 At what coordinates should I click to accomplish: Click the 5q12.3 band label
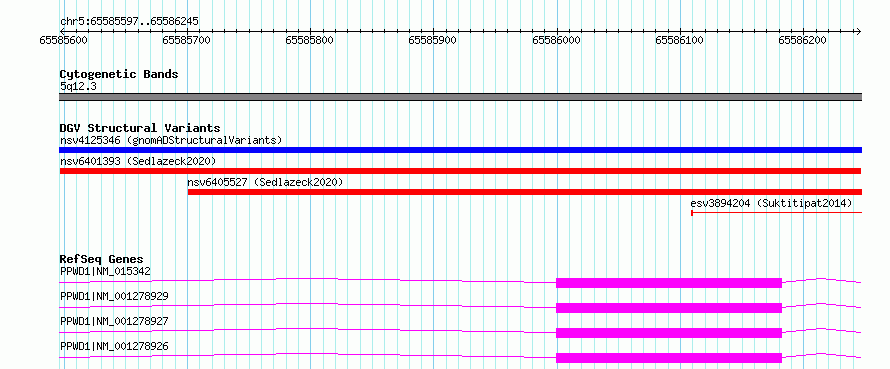coord(77,86)
